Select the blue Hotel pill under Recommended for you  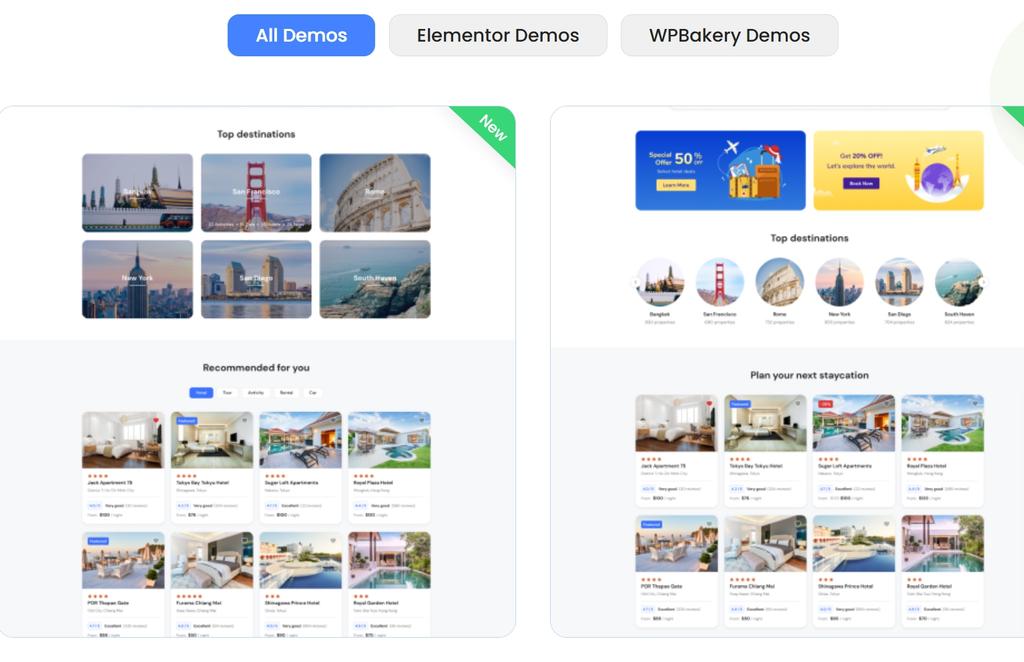point(201,392)
